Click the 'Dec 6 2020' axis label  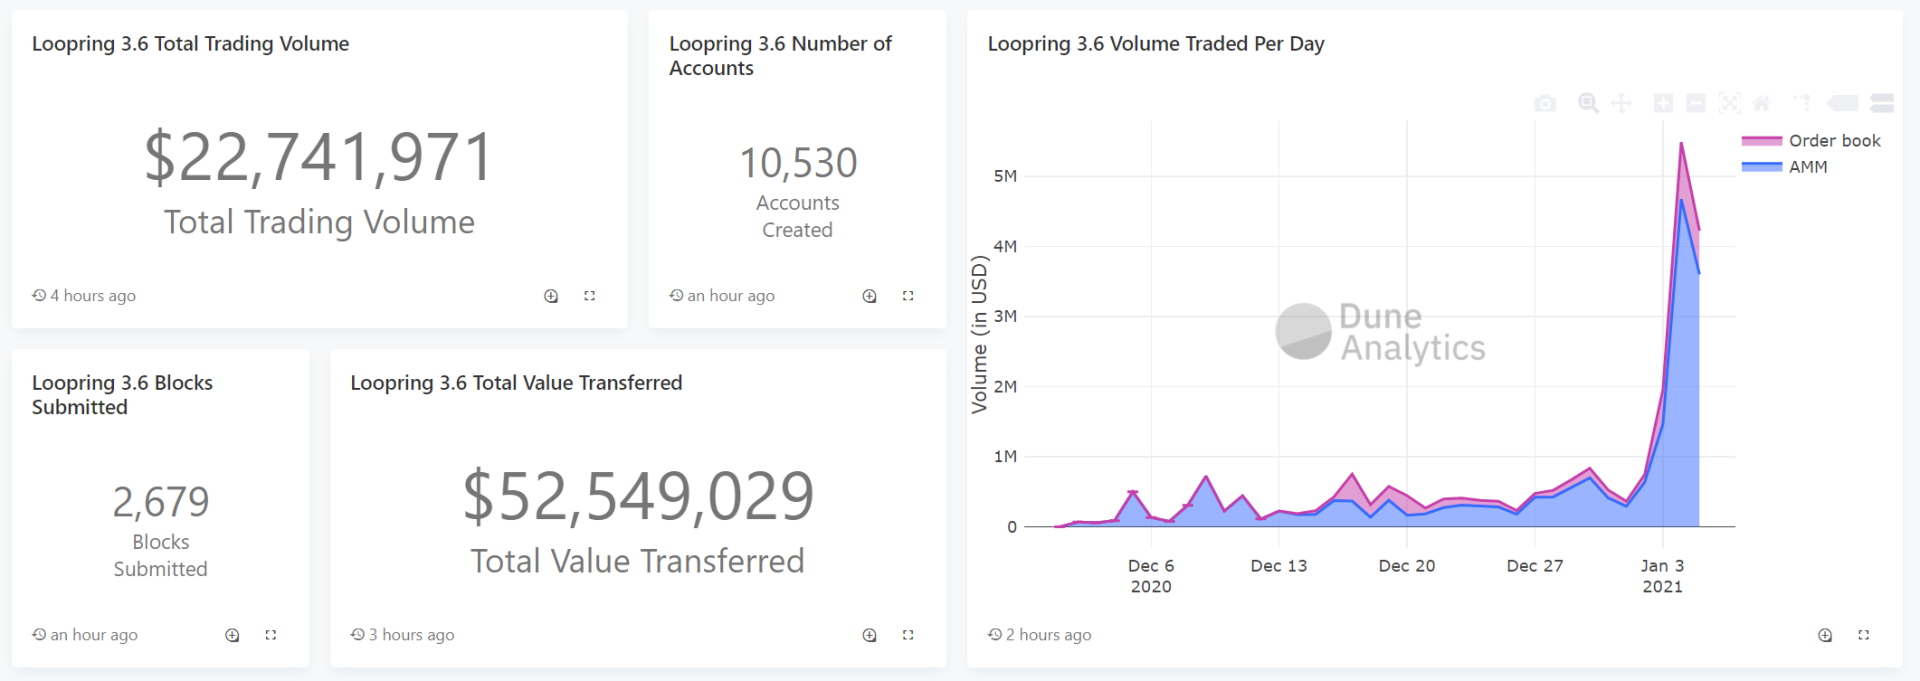[x=1151, y=576]
